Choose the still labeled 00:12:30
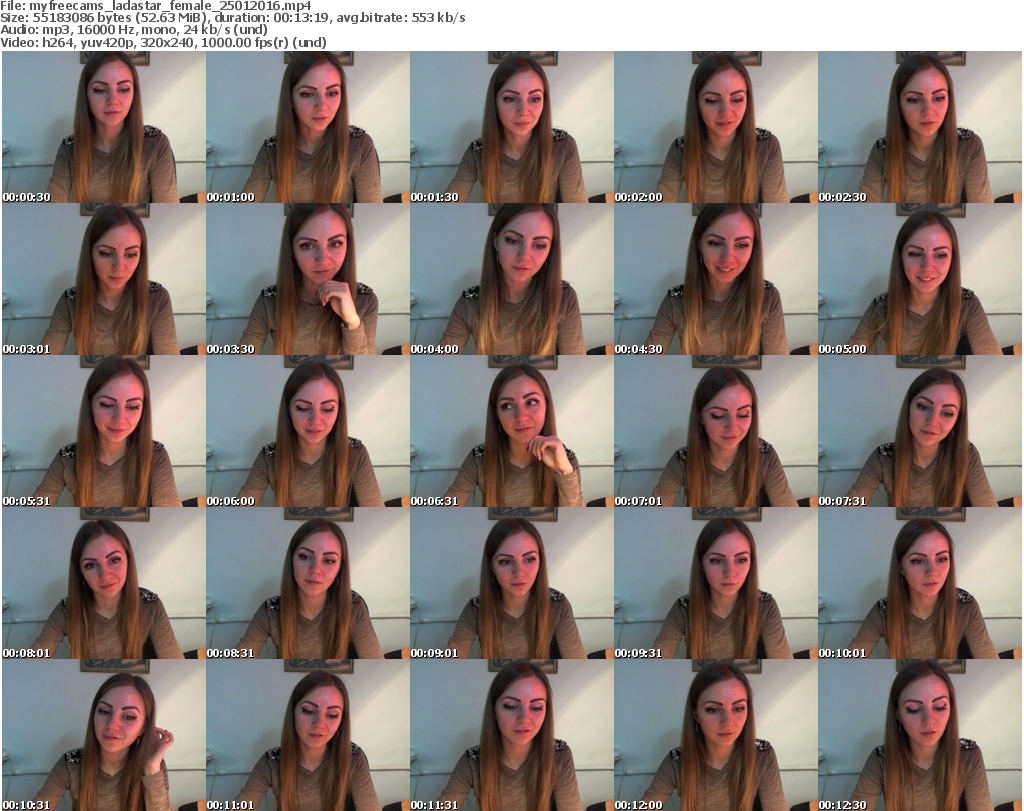The image size is (1024, 811). point(920,735)
